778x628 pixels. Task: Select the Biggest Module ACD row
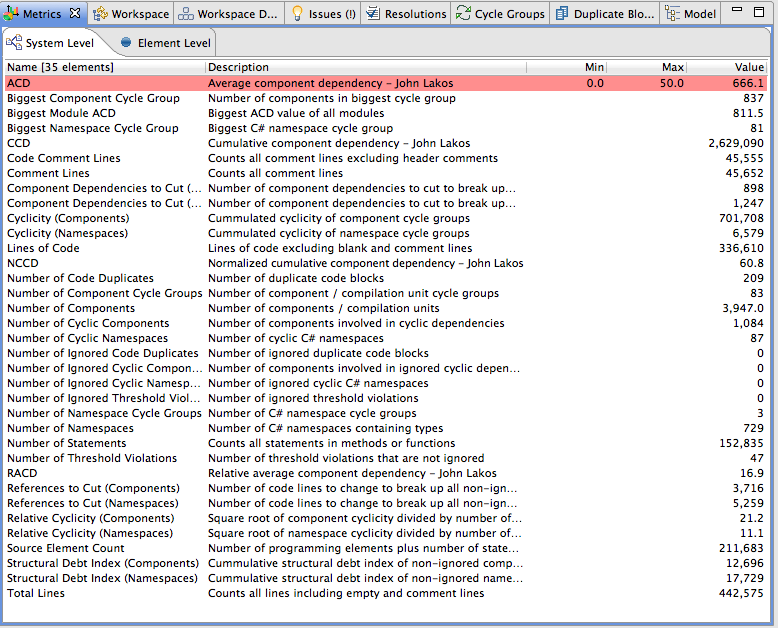(386, 113)
